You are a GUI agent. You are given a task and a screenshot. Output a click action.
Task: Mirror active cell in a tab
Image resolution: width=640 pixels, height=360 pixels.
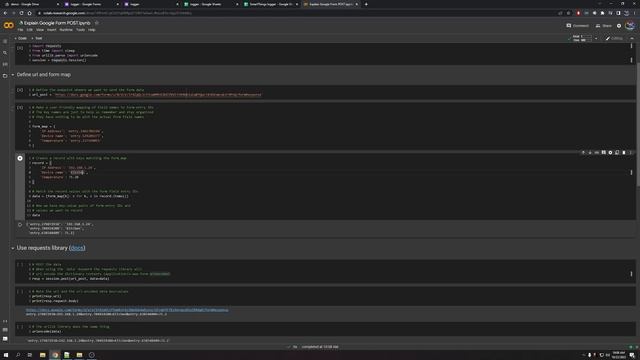point(617,152)
